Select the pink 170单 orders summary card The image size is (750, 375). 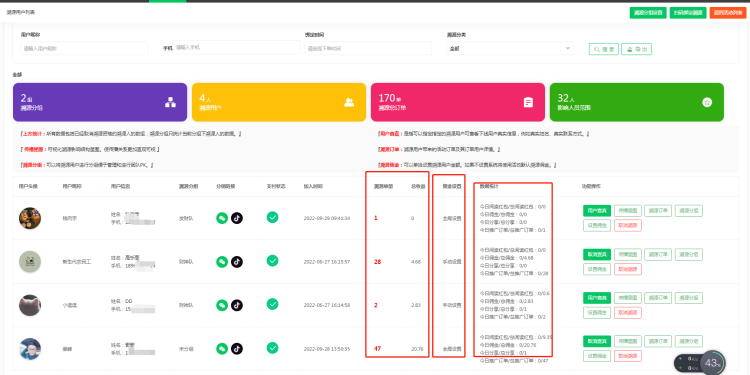point(458,102)
